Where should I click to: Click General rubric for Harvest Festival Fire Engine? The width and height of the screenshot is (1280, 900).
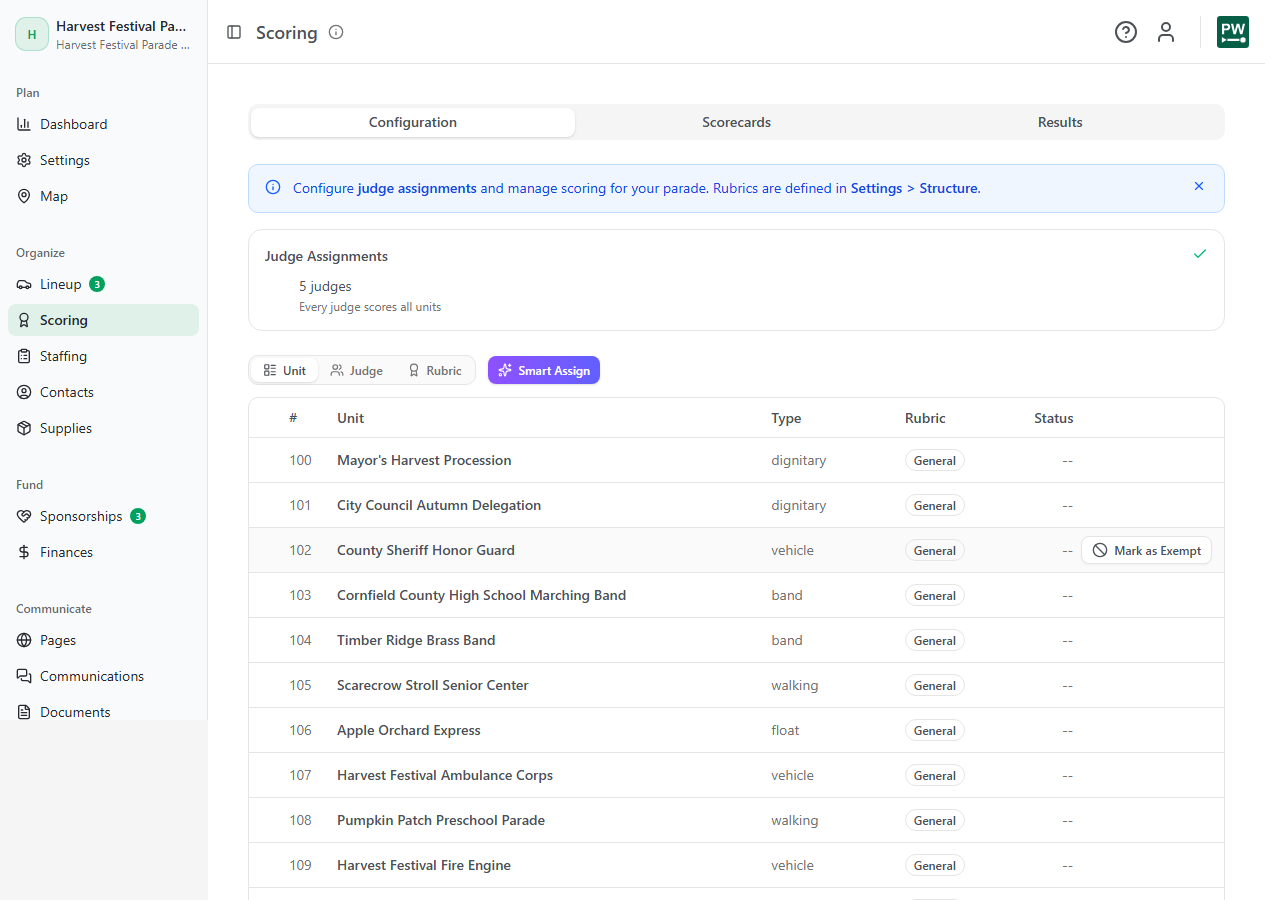coord(935,865)
